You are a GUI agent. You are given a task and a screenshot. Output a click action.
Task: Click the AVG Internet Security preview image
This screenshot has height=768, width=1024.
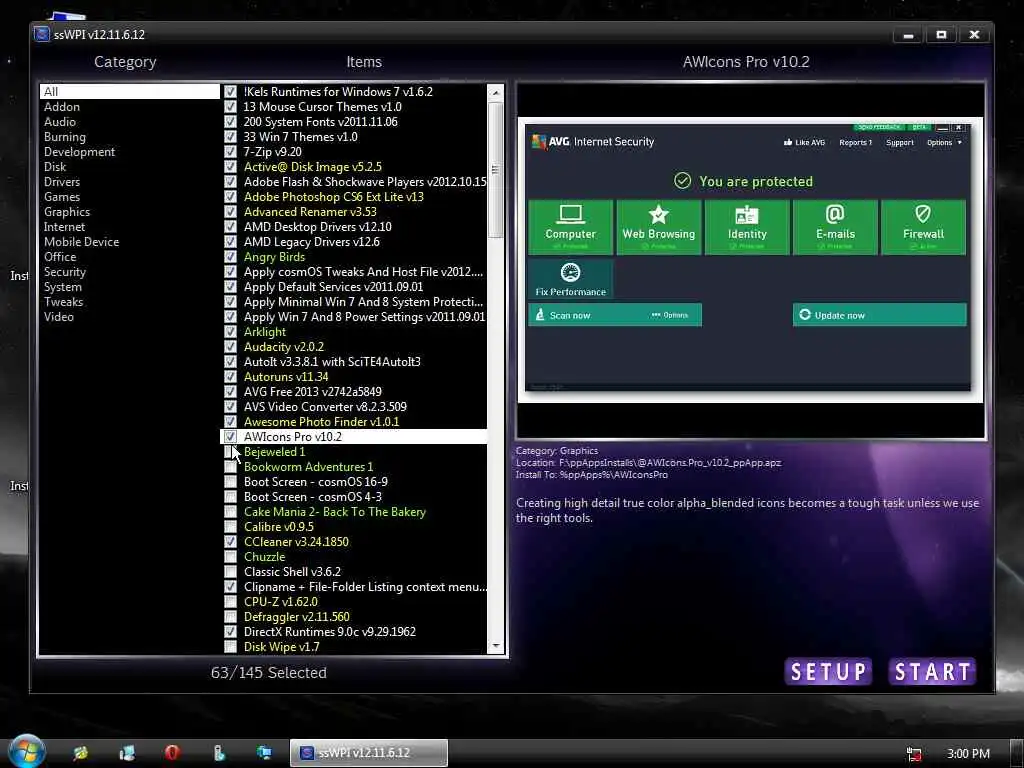(750, 260)
